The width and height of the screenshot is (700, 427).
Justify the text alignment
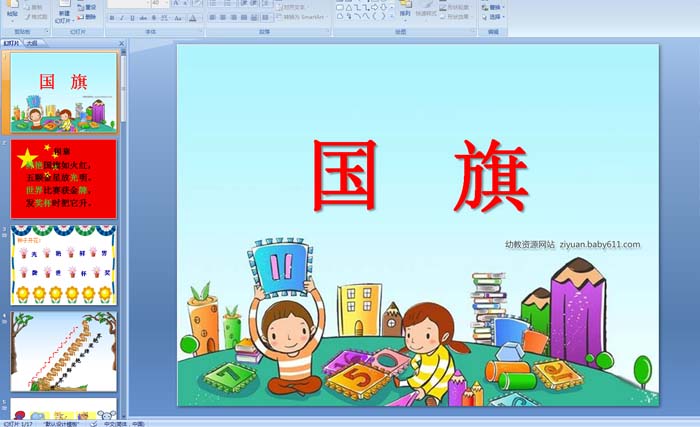[x=244, y=17]
